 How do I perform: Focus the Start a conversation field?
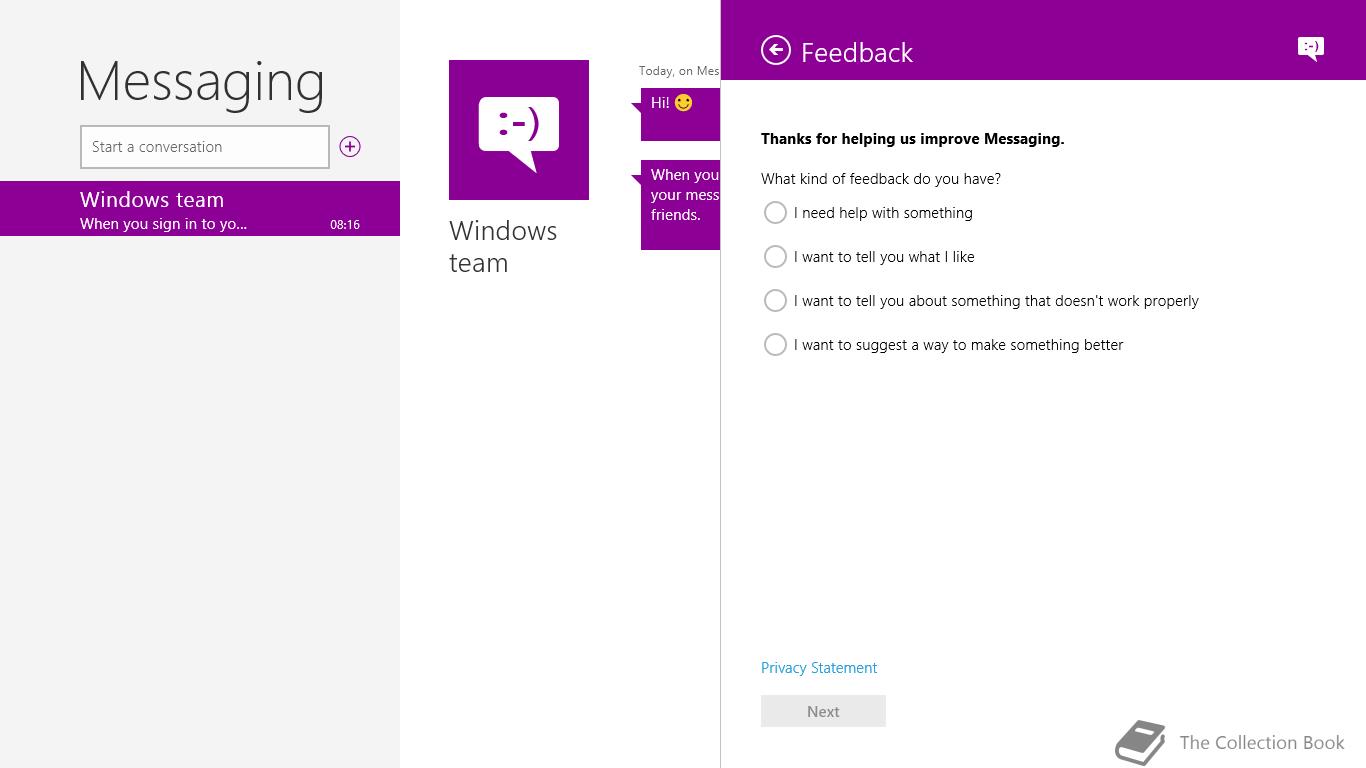(205, 147)
